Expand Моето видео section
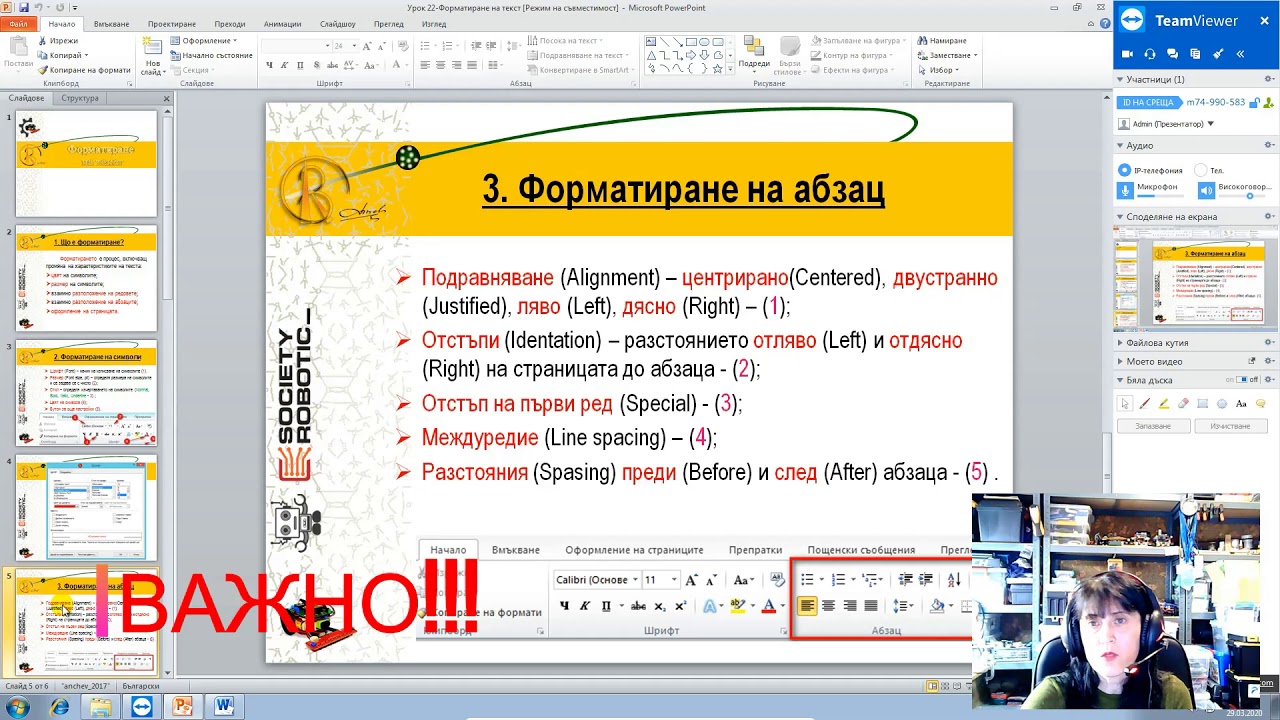The width and height of the screenshot is (1280, 720). pos(1121,362)
